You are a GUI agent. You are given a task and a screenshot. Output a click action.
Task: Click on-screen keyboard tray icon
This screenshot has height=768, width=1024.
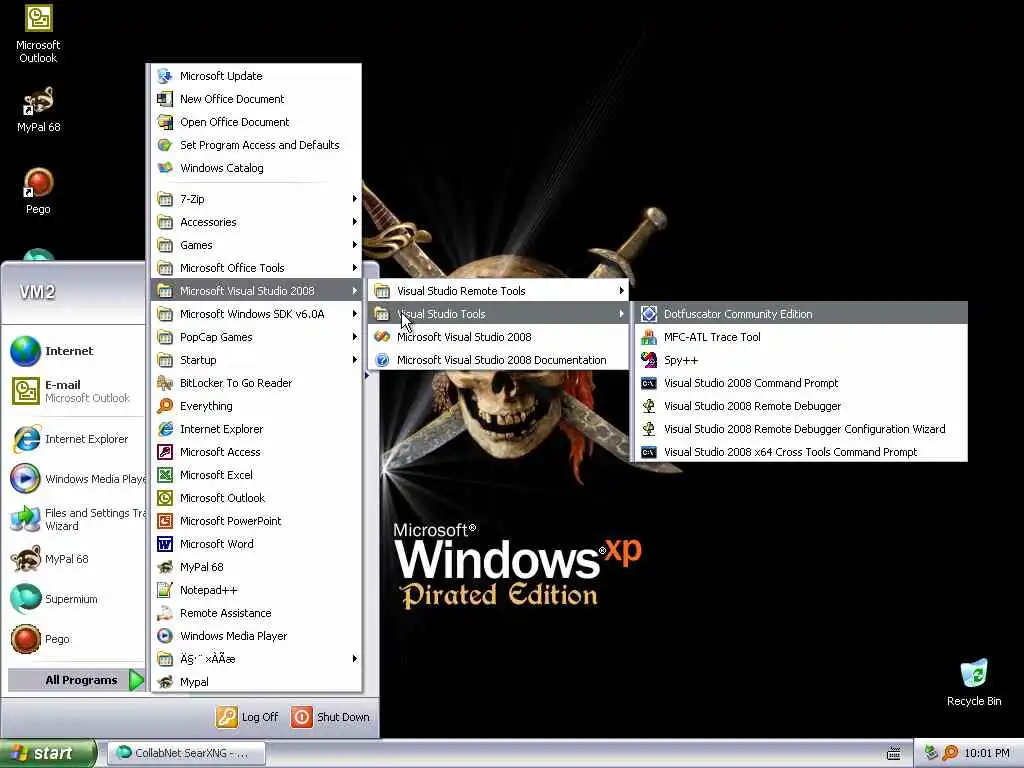coord(893,754)
